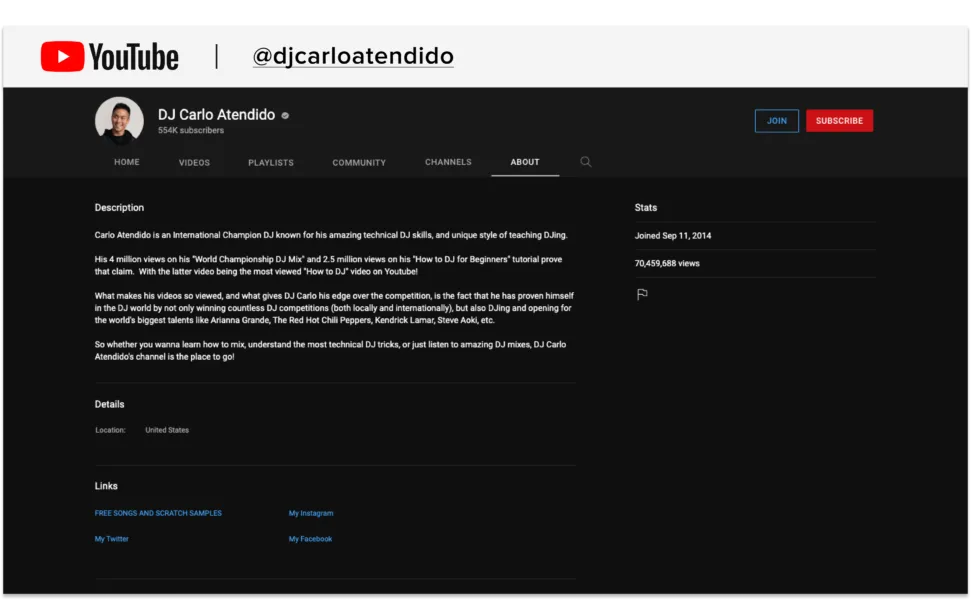Subscribe to the channel

pyautogui.click(x=840, y=121)
